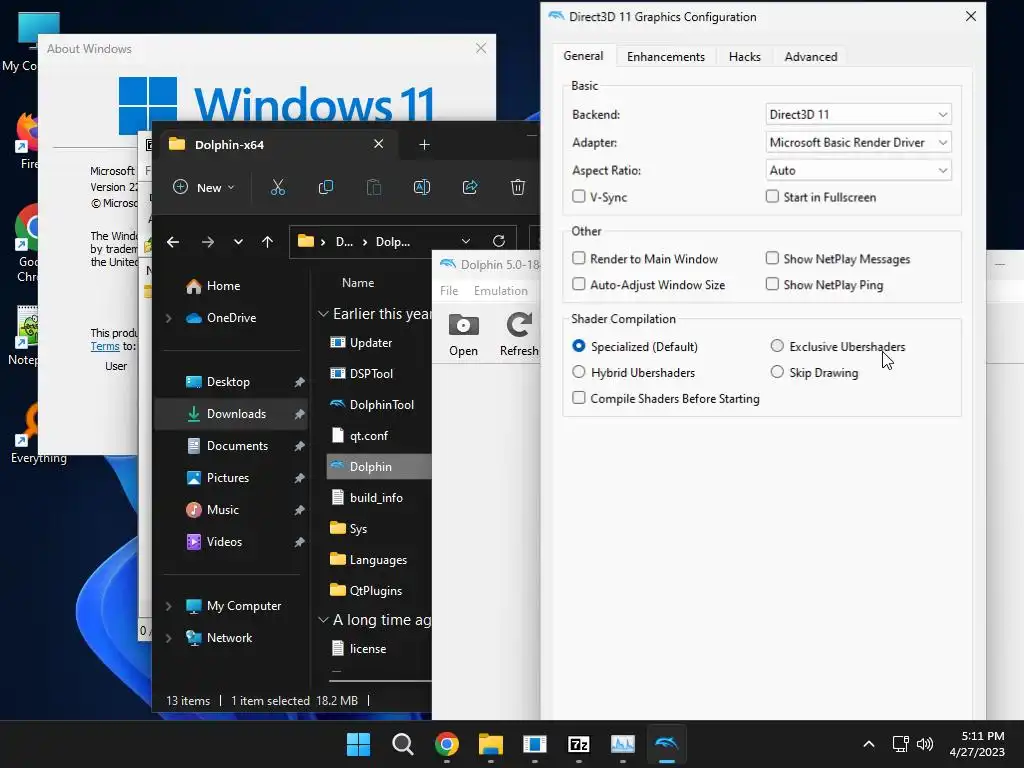Viewport: 1024px width, 768px height.
Task: Expand OneDrive in navigation pane
Action: pos(168,318)
